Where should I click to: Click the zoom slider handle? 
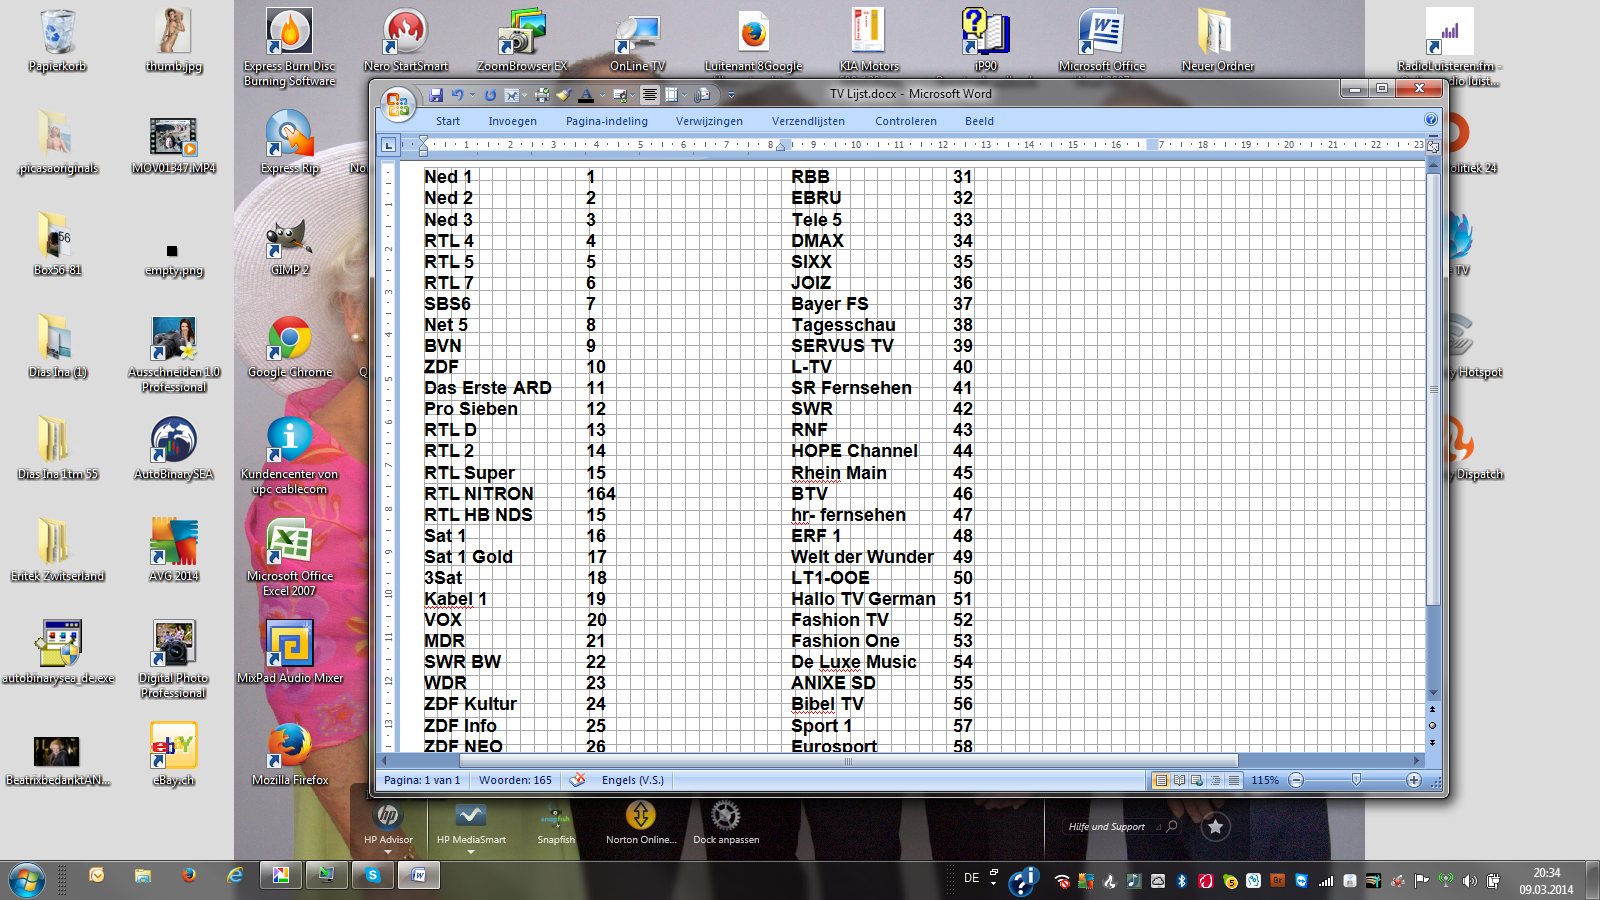click(x=1356, y=780)
